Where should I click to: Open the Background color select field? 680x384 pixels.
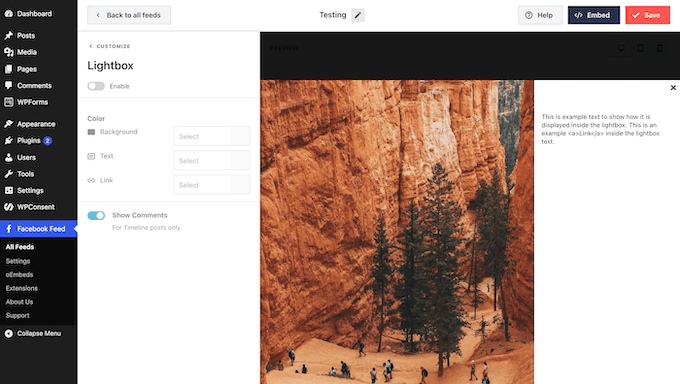pyautogui.click(x=212, y=136)
